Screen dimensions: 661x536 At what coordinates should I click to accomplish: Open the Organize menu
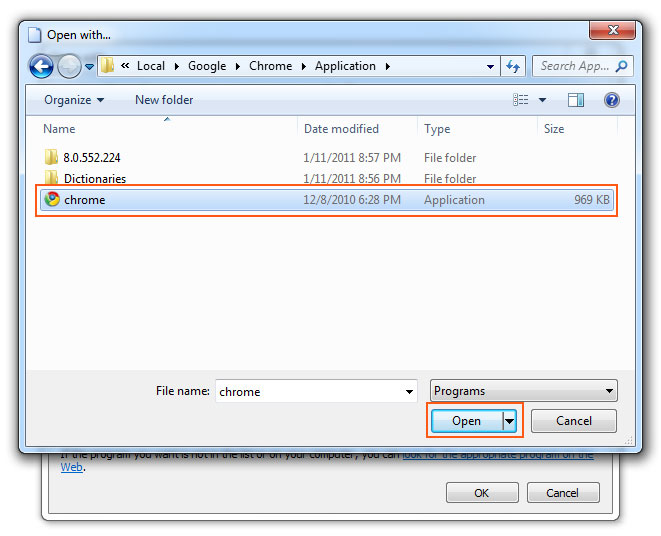[74, 100]
